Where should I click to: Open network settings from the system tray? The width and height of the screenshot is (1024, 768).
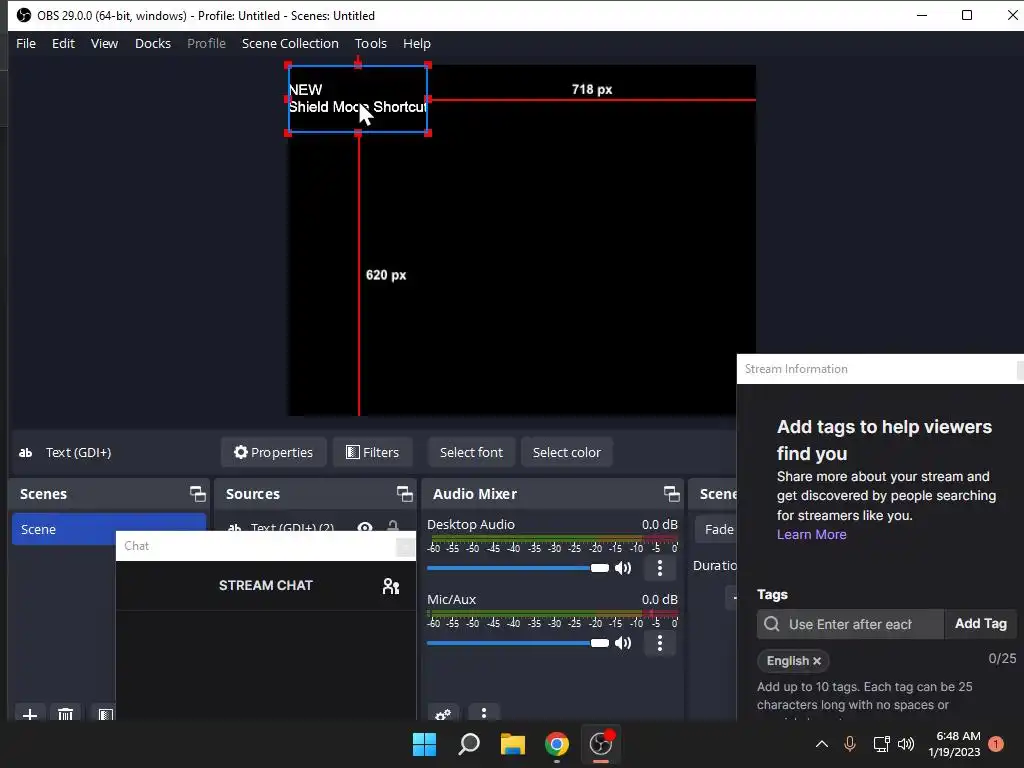(881, 744)
